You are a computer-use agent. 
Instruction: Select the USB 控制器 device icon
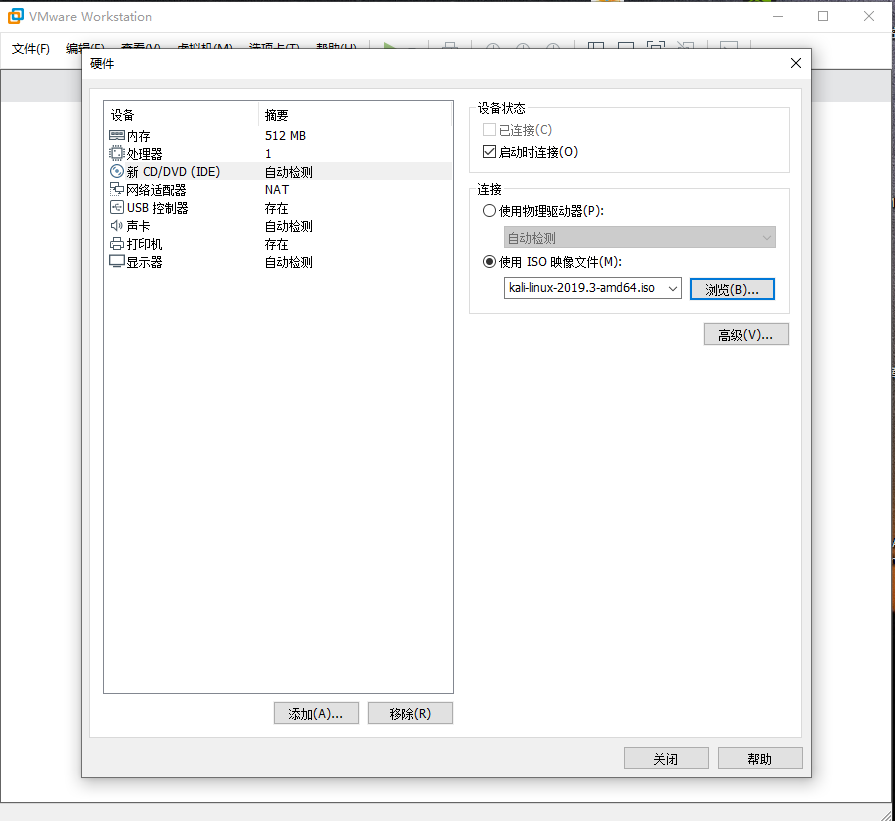point(116,207)
